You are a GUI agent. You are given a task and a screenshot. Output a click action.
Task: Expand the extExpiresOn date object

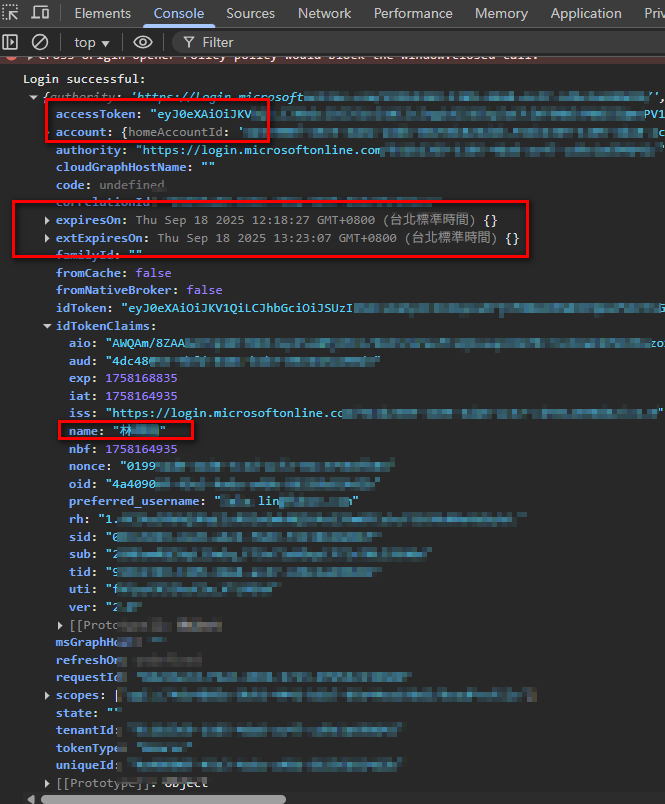47,238
